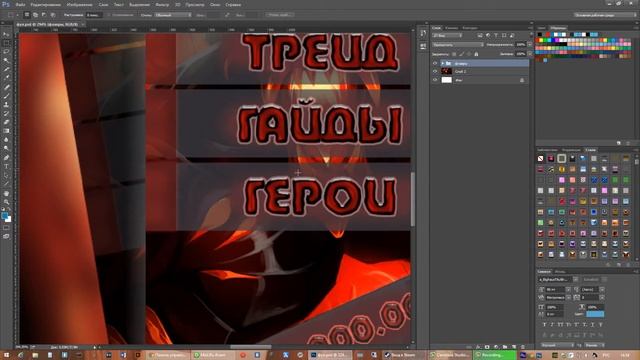Viewport: 640px width, 360px height.
Task: Select the Eyedropper tool
Action: point(6,78)
